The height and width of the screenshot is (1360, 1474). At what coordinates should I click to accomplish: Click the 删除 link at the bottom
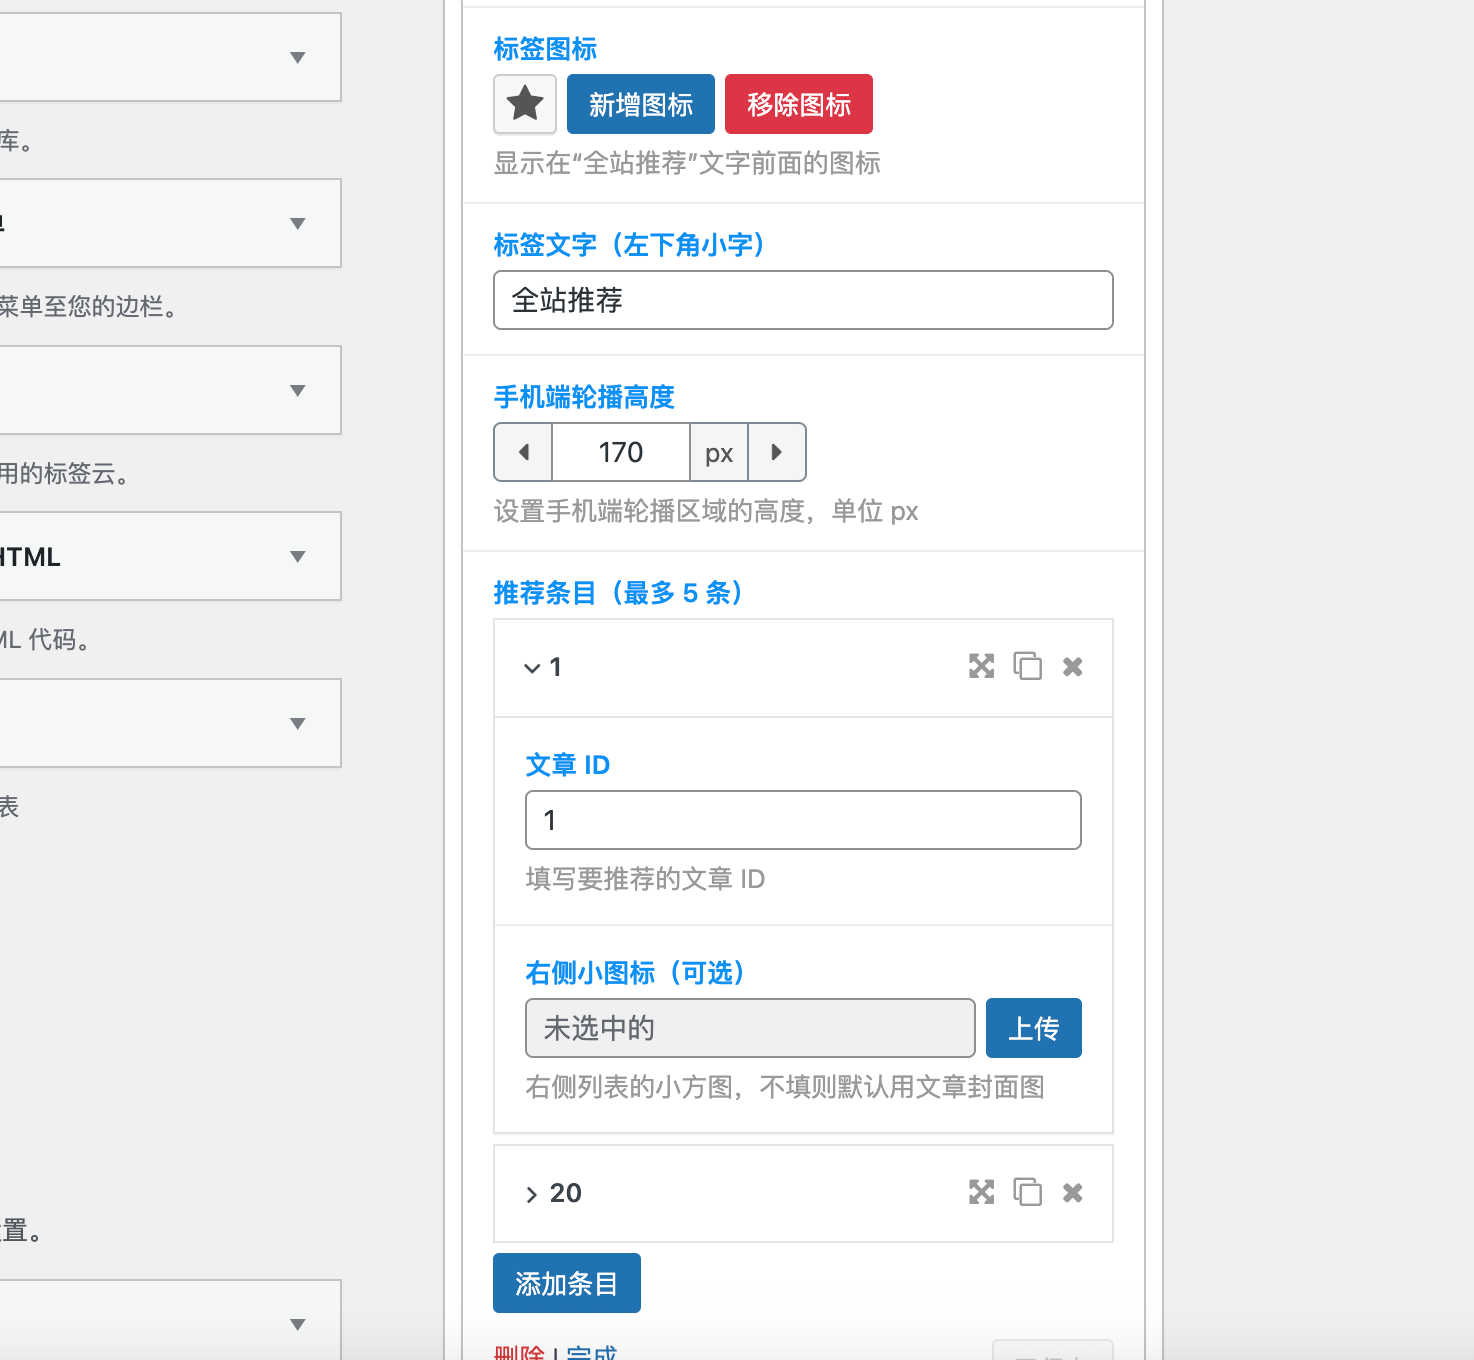(x=517, y=1352)
